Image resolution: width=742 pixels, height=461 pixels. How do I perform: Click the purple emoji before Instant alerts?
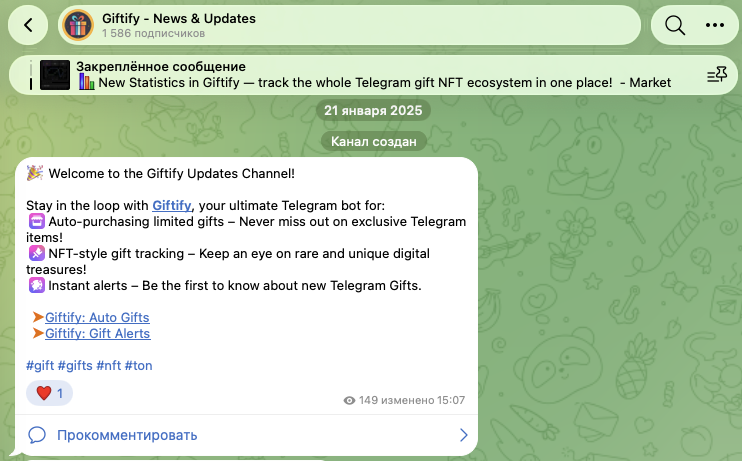(x=36, y=285)
